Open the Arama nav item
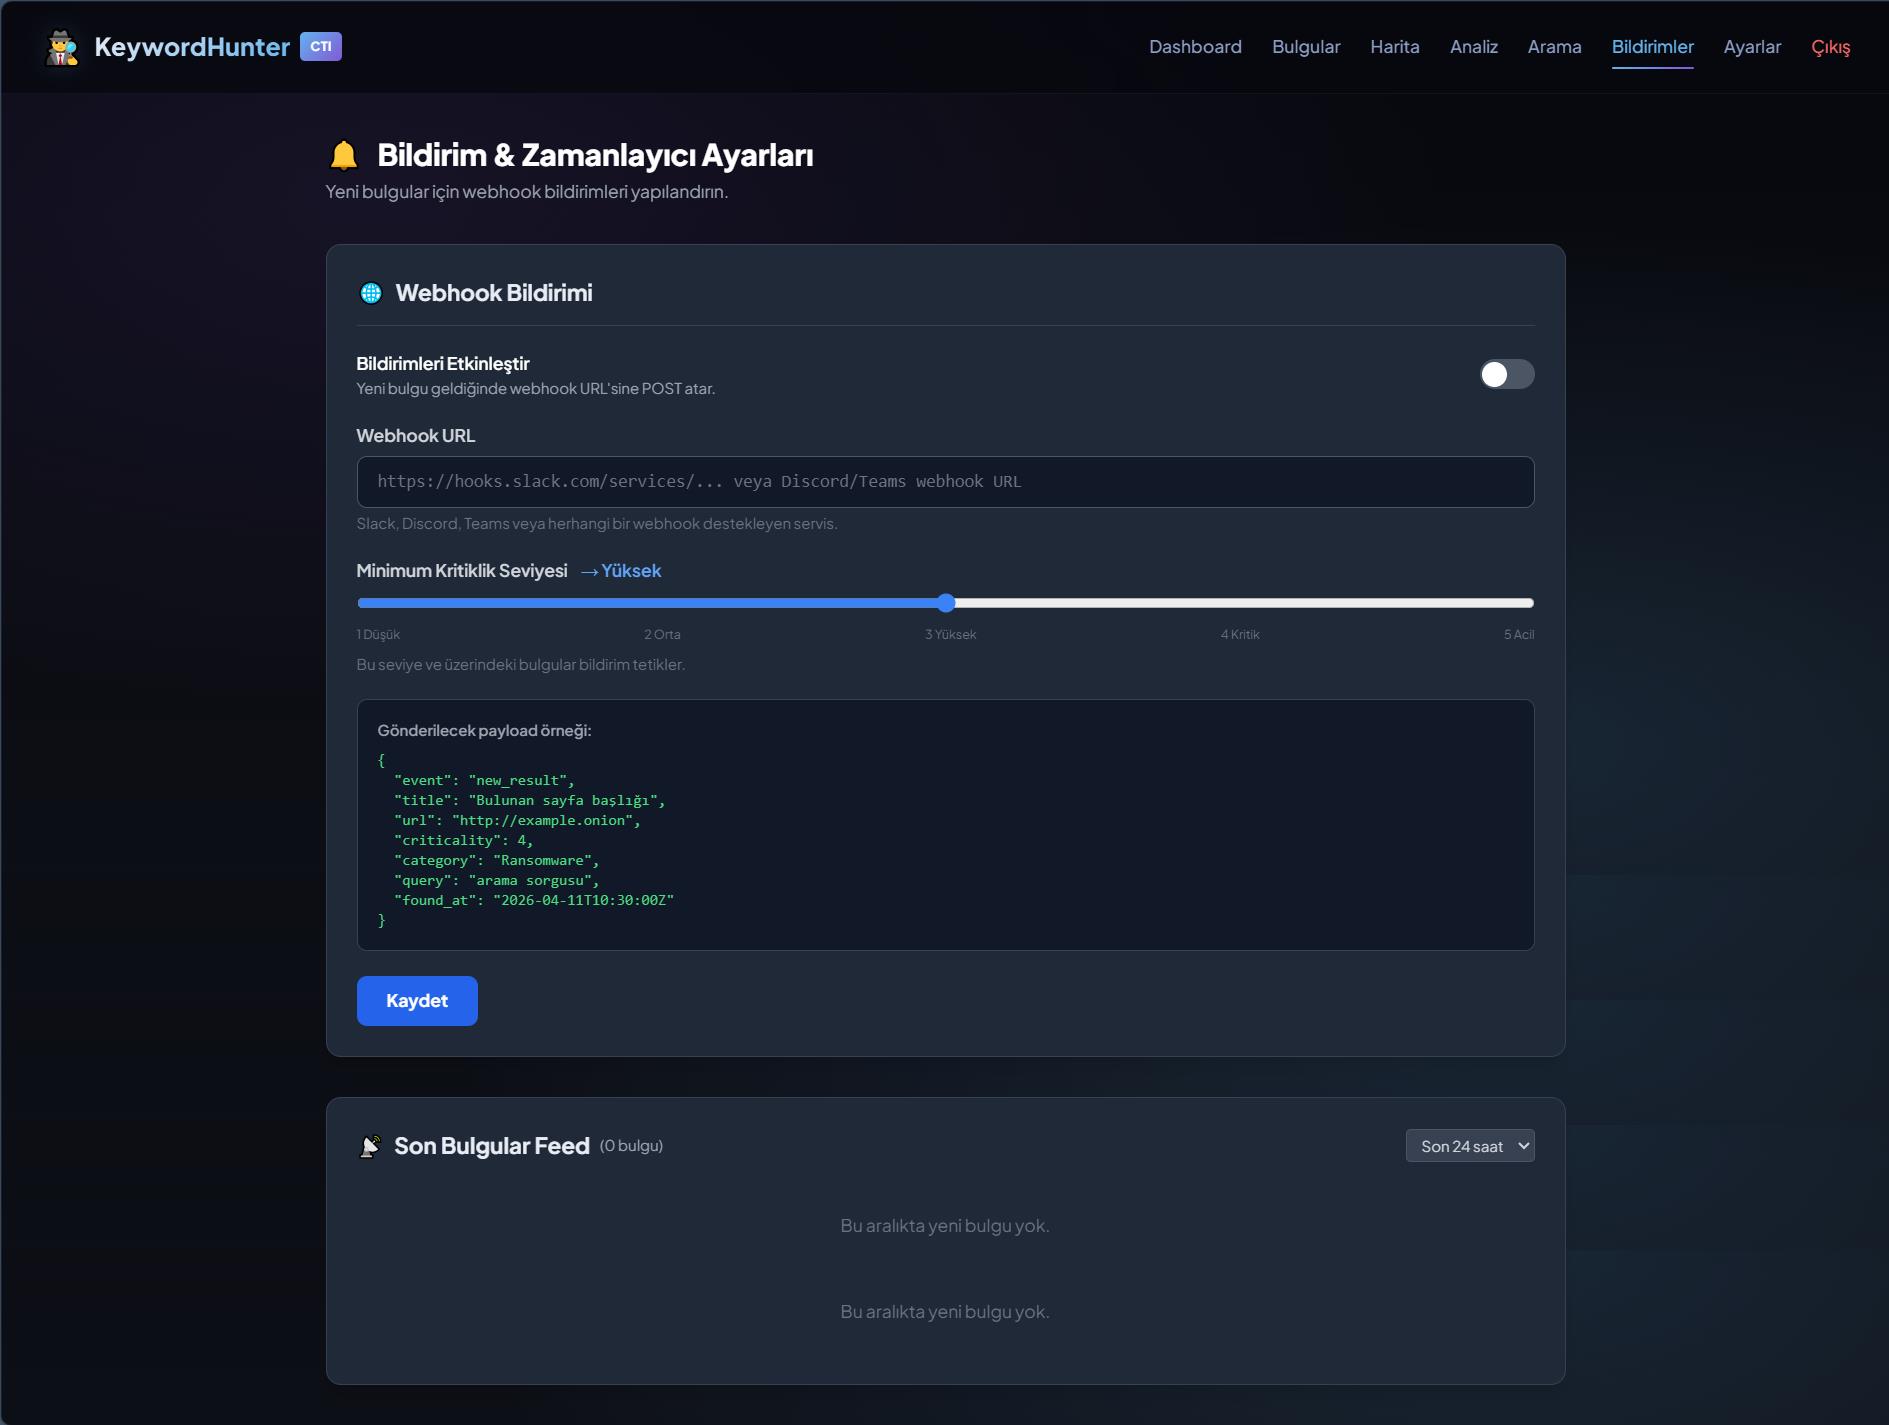Image resolution: width=1889 pixels, height=1425 pixels. pos(1554,47)
